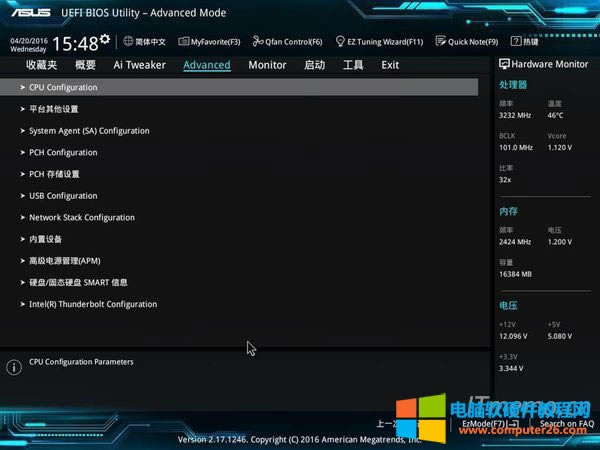Click the 15:48 clock display
The width and height of the screenshot is (600, 450).
pyautogui.click(x=75, y=44)
